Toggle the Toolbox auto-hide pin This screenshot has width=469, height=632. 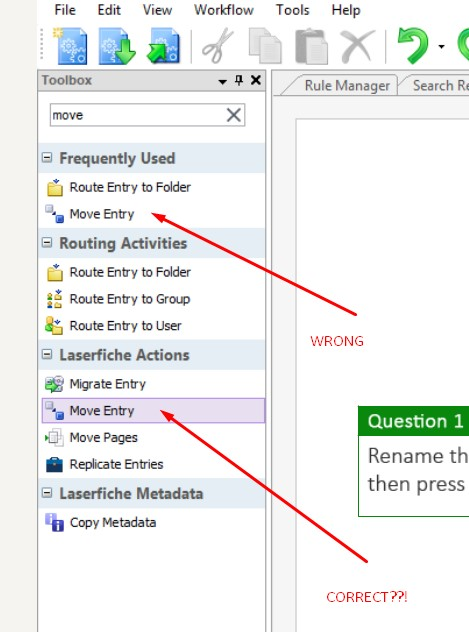click(x=239, y=80)
